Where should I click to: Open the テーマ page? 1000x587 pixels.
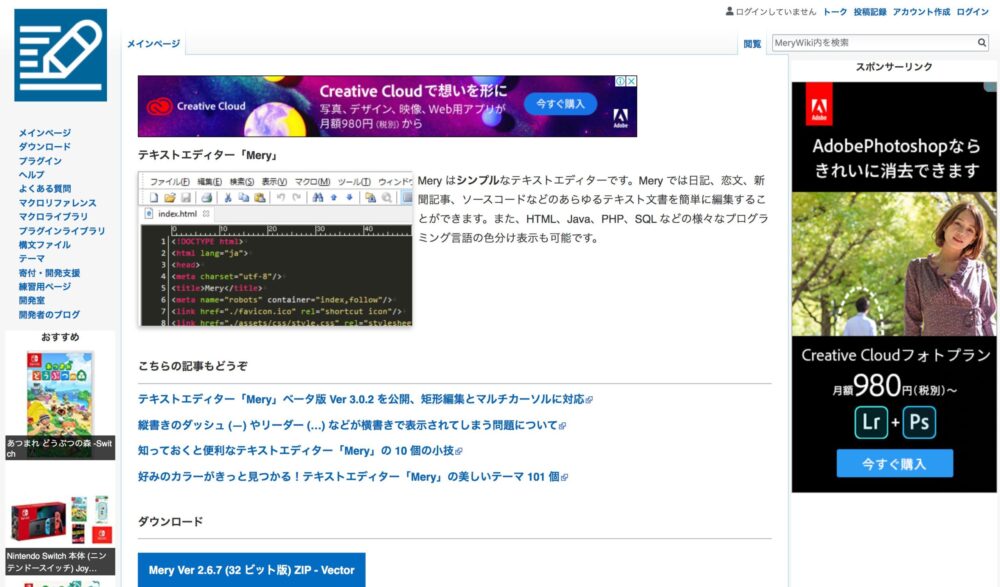(x=31, y=259)
